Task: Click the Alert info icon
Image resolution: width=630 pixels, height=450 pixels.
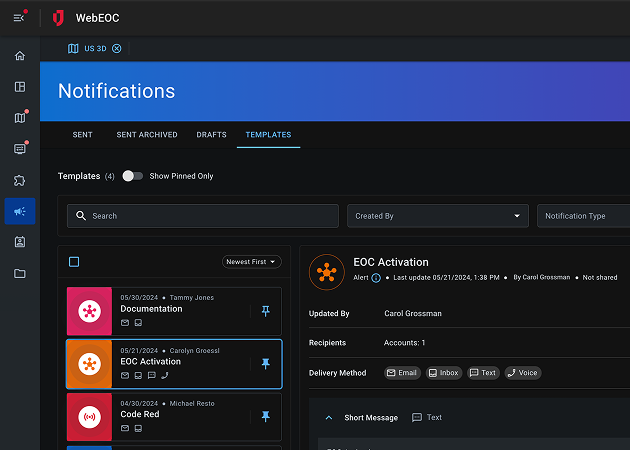Action: click(376, 277)
